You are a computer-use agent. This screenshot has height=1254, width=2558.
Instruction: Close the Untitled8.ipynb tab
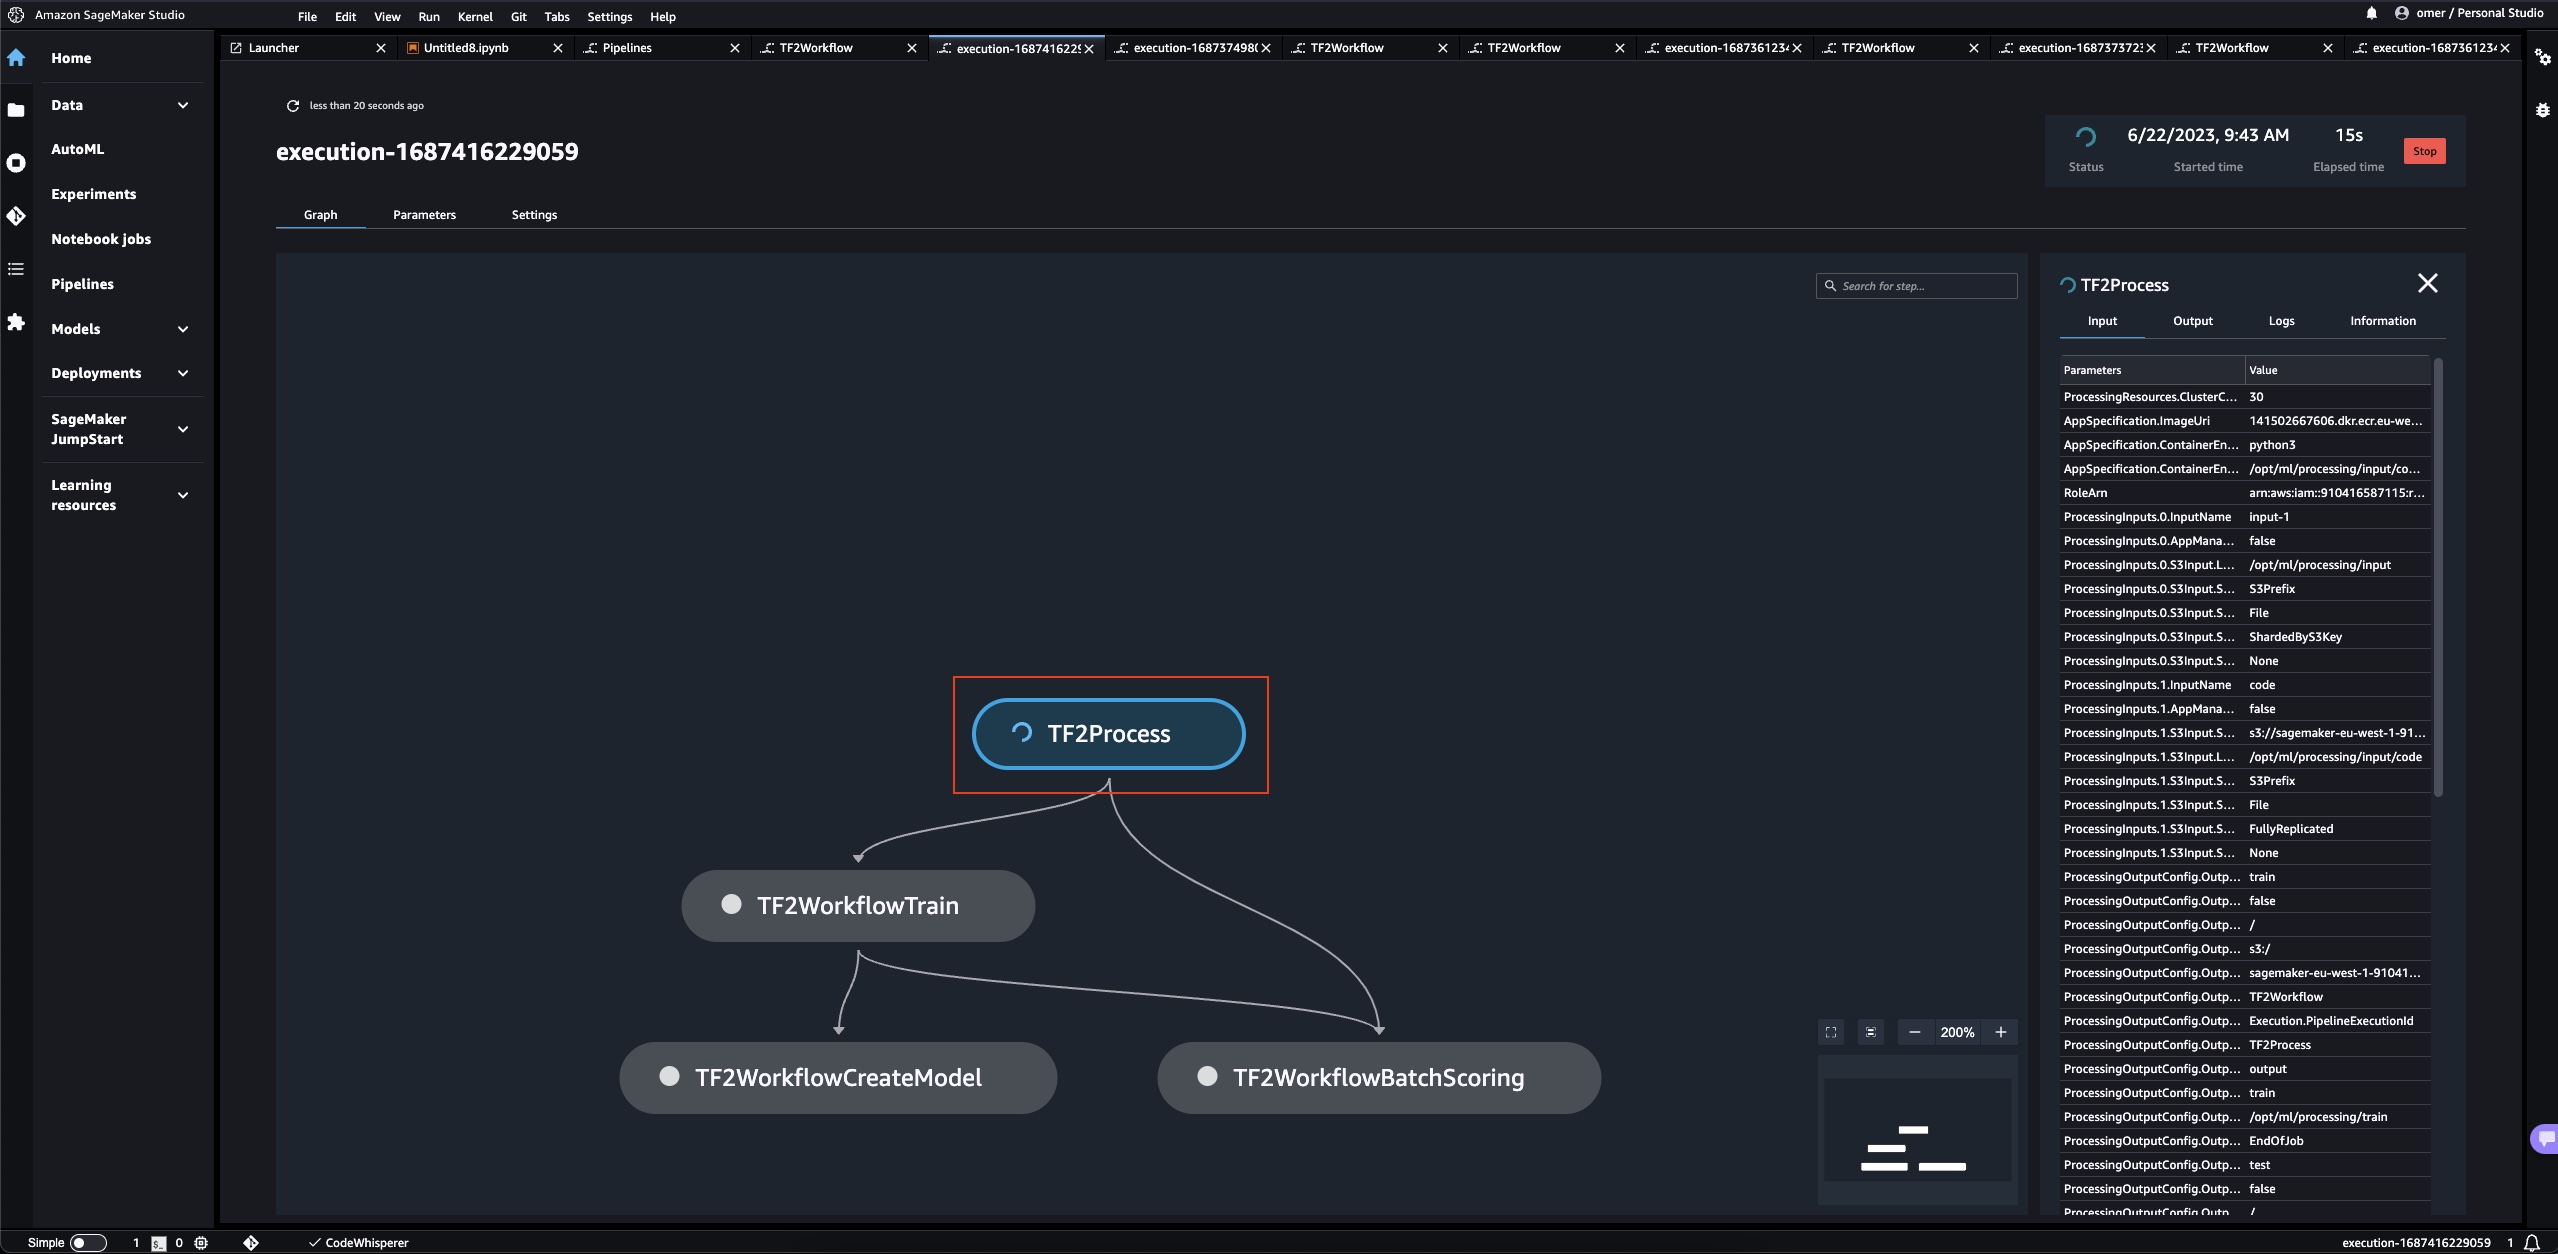coord(558,48)
